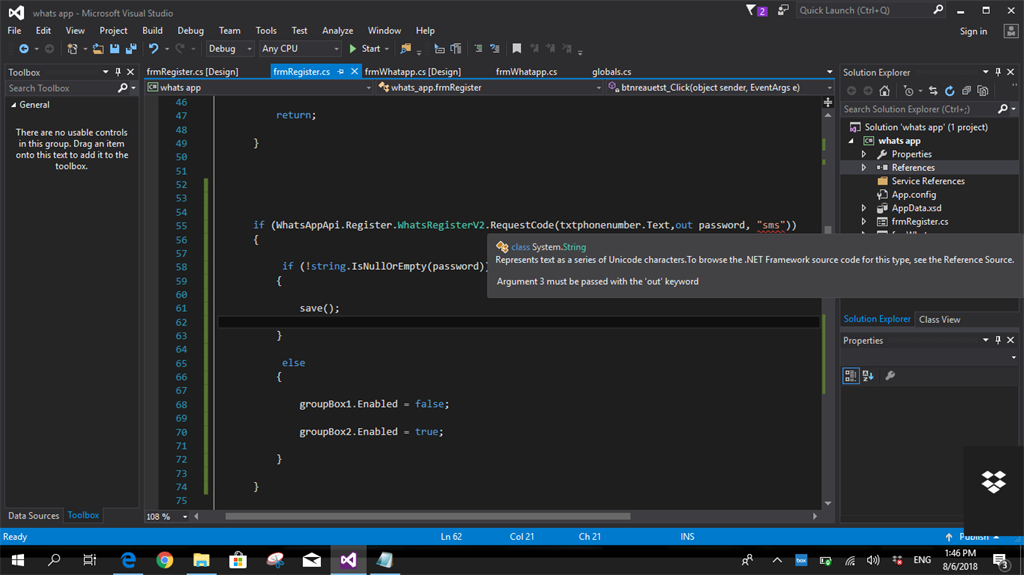Click the Dropbox icon overlay
Viewport: 1024px width, 575px height.
(993, 482)
